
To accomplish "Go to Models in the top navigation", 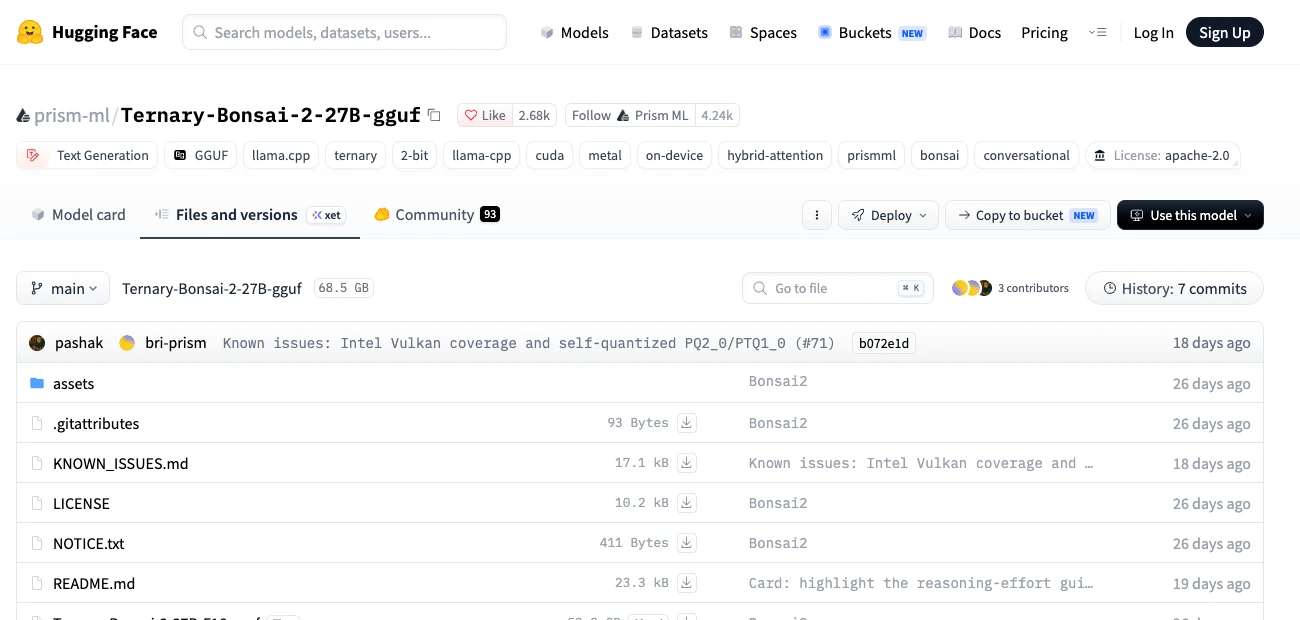I will [x=574, y=32].
